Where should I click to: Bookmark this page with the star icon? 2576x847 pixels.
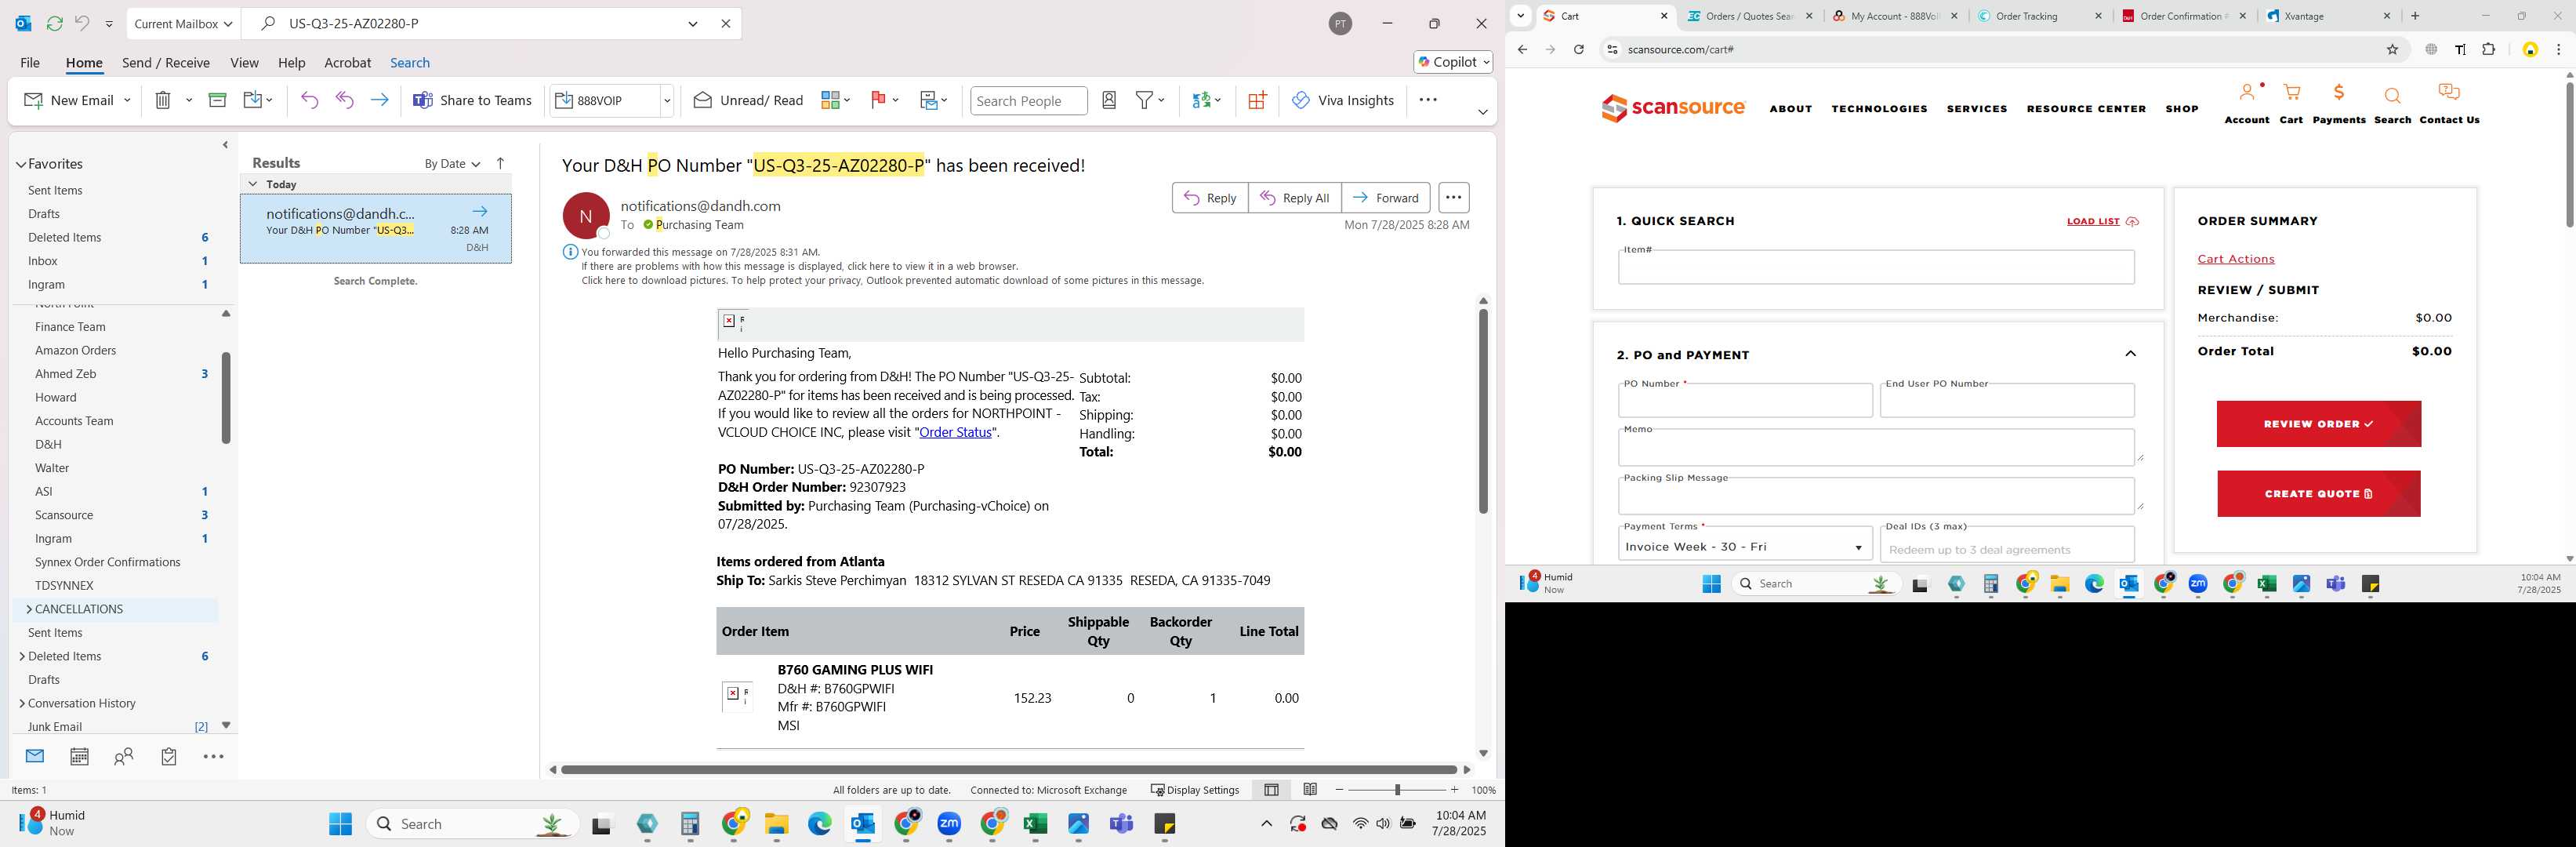click(x=2392, y=49)
